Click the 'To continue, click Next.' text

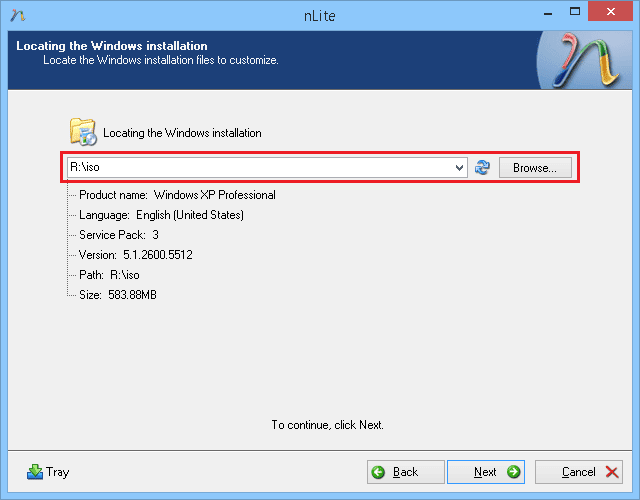[x=327, y=425]
